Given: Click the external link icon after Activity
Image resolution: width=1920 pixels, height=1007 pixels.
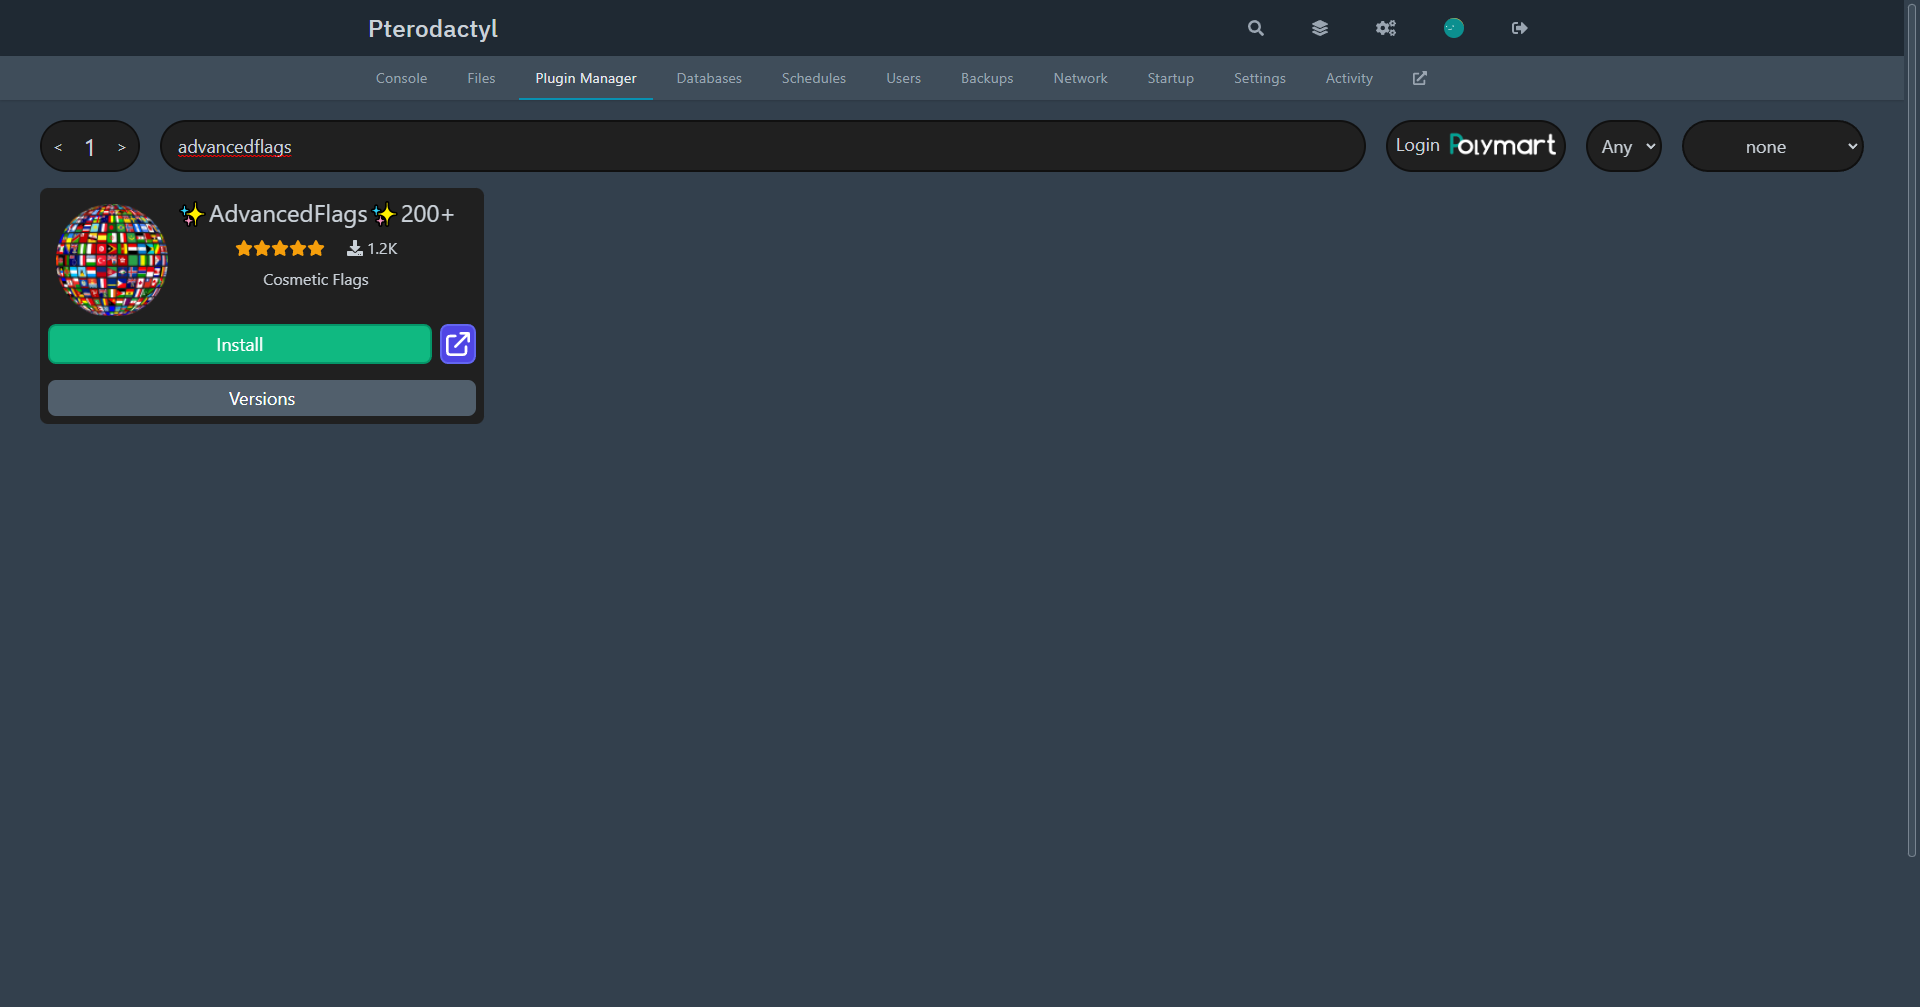Looking at the screenshot, I should (x=1419, y=78).
